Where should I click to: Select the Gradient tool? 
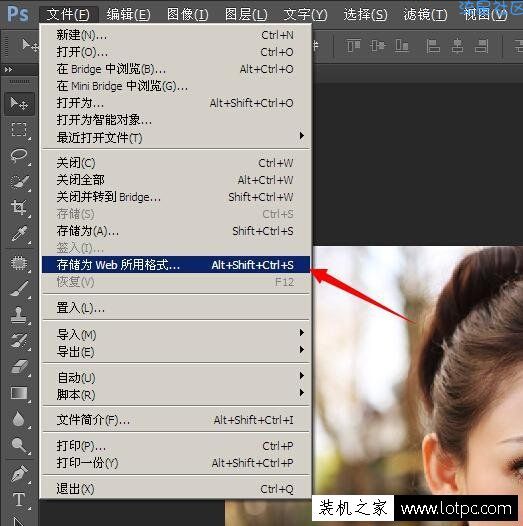coord(19,393)
